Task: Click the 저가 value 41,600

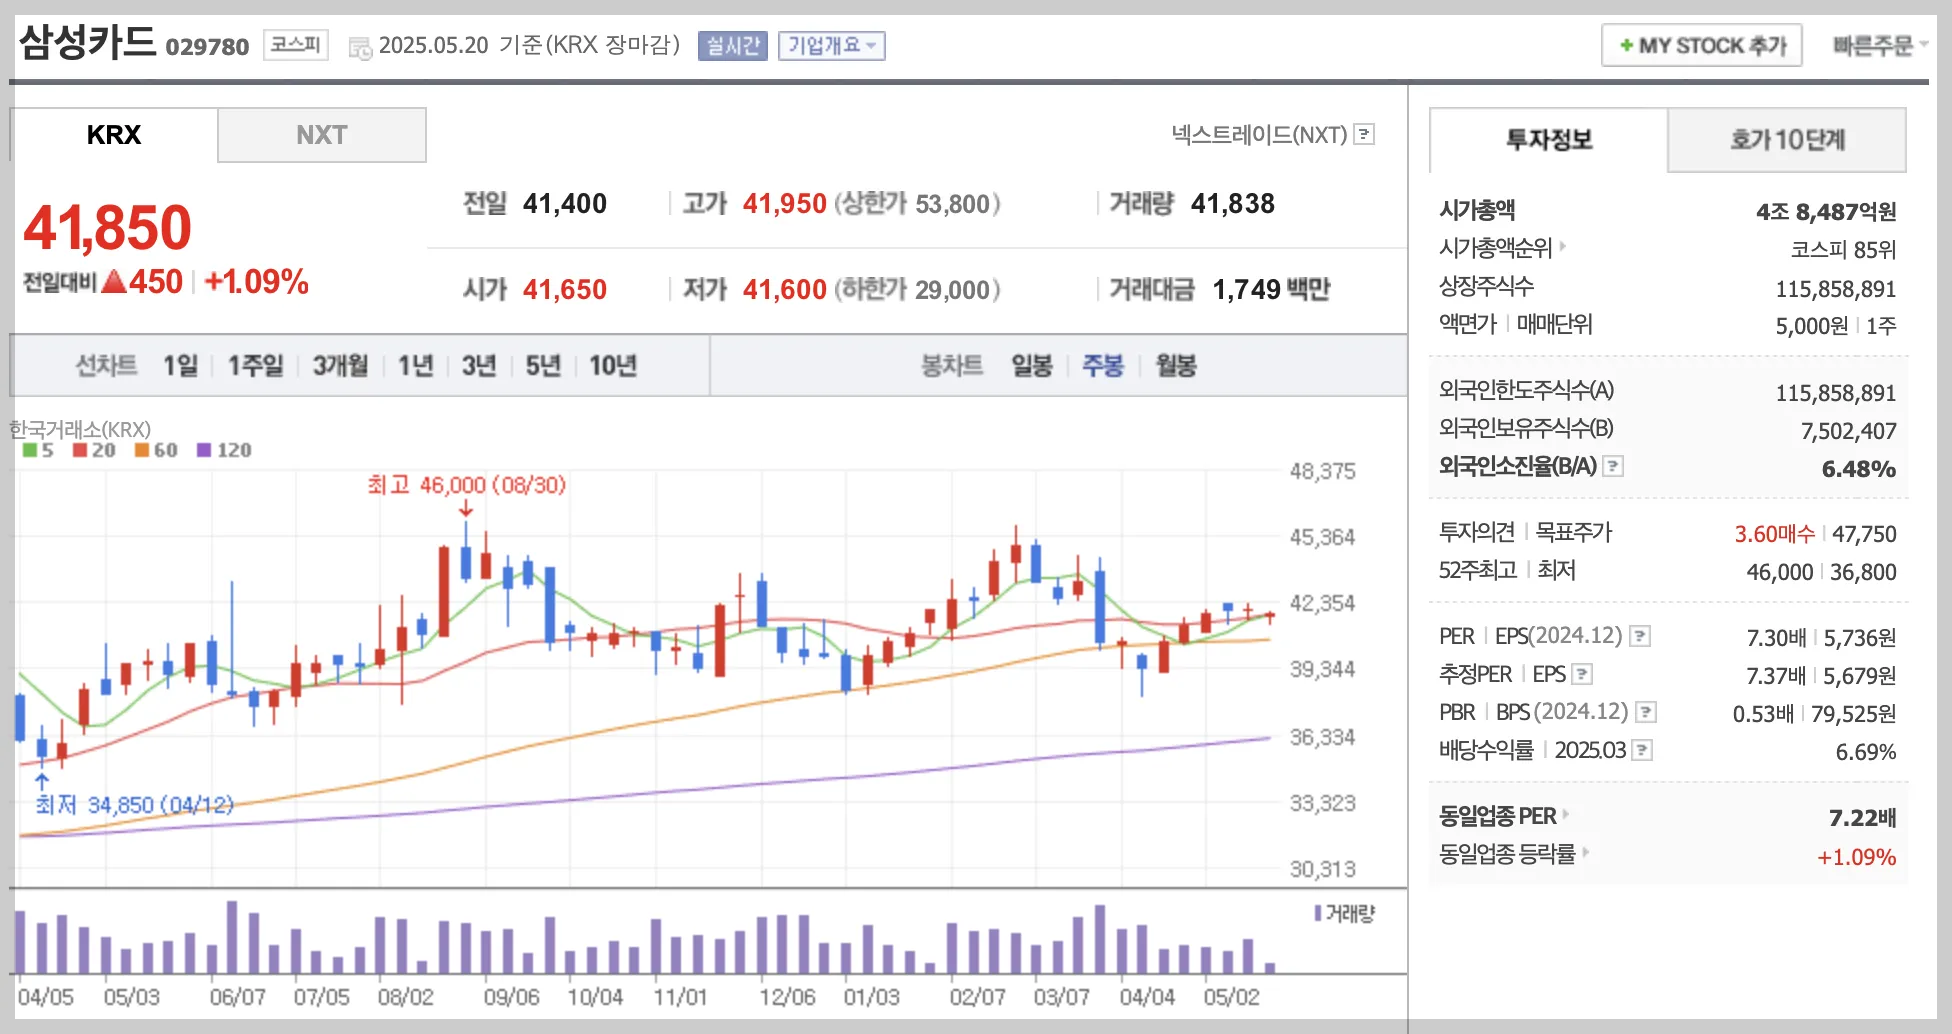Action: [785, 290]
